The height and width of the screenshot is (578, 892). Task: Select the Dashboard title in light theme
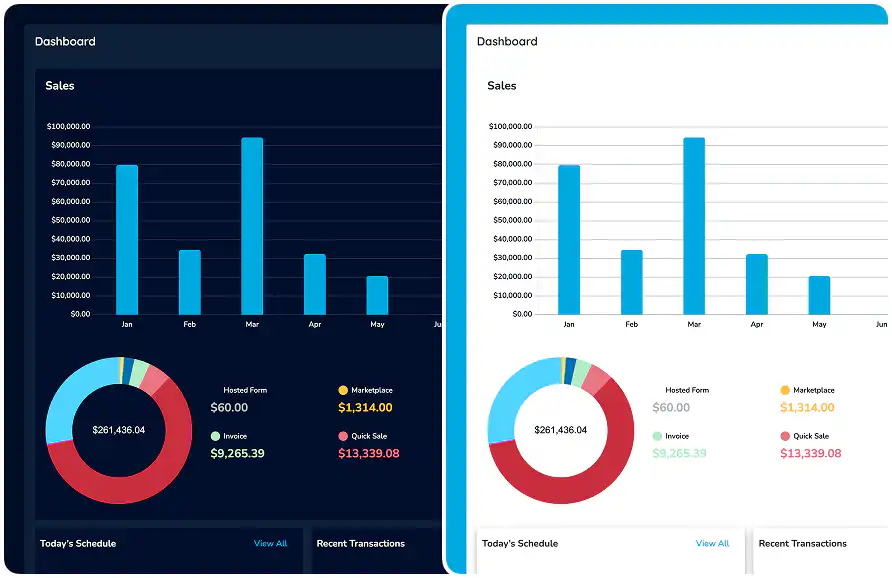508,41
